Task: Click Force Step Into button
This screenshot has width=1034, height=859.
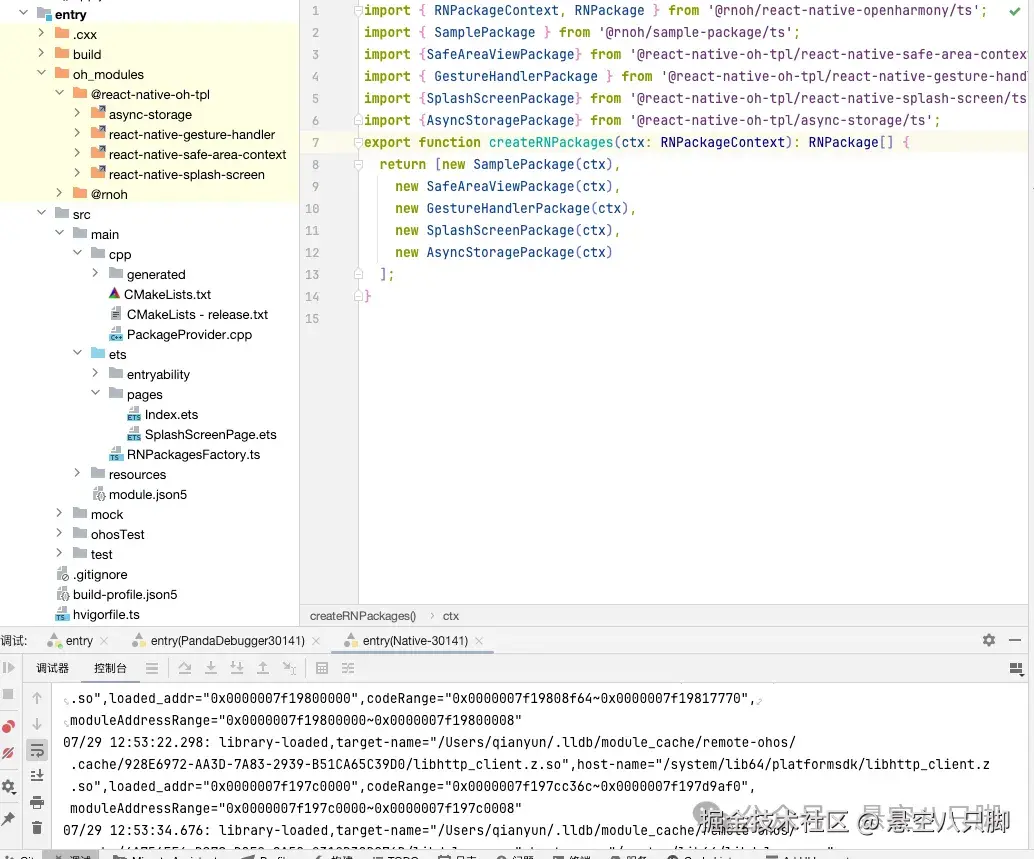Action: coord(237,668)
